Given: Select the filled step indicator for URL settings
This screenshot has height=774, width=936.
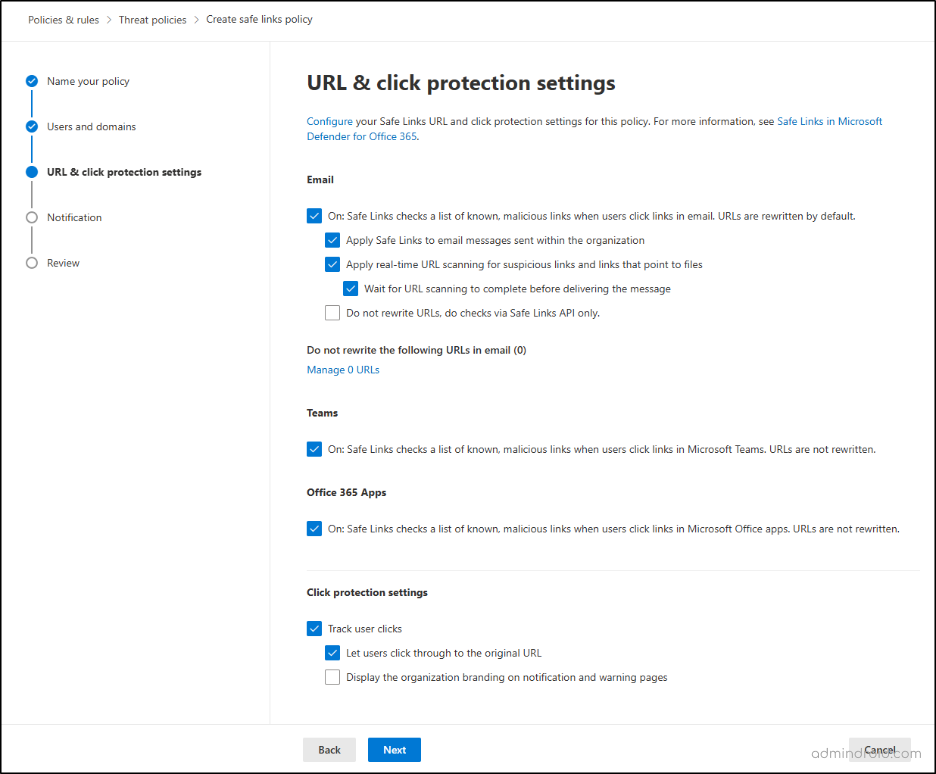Looking at the screenshot, I should [30, 171].
